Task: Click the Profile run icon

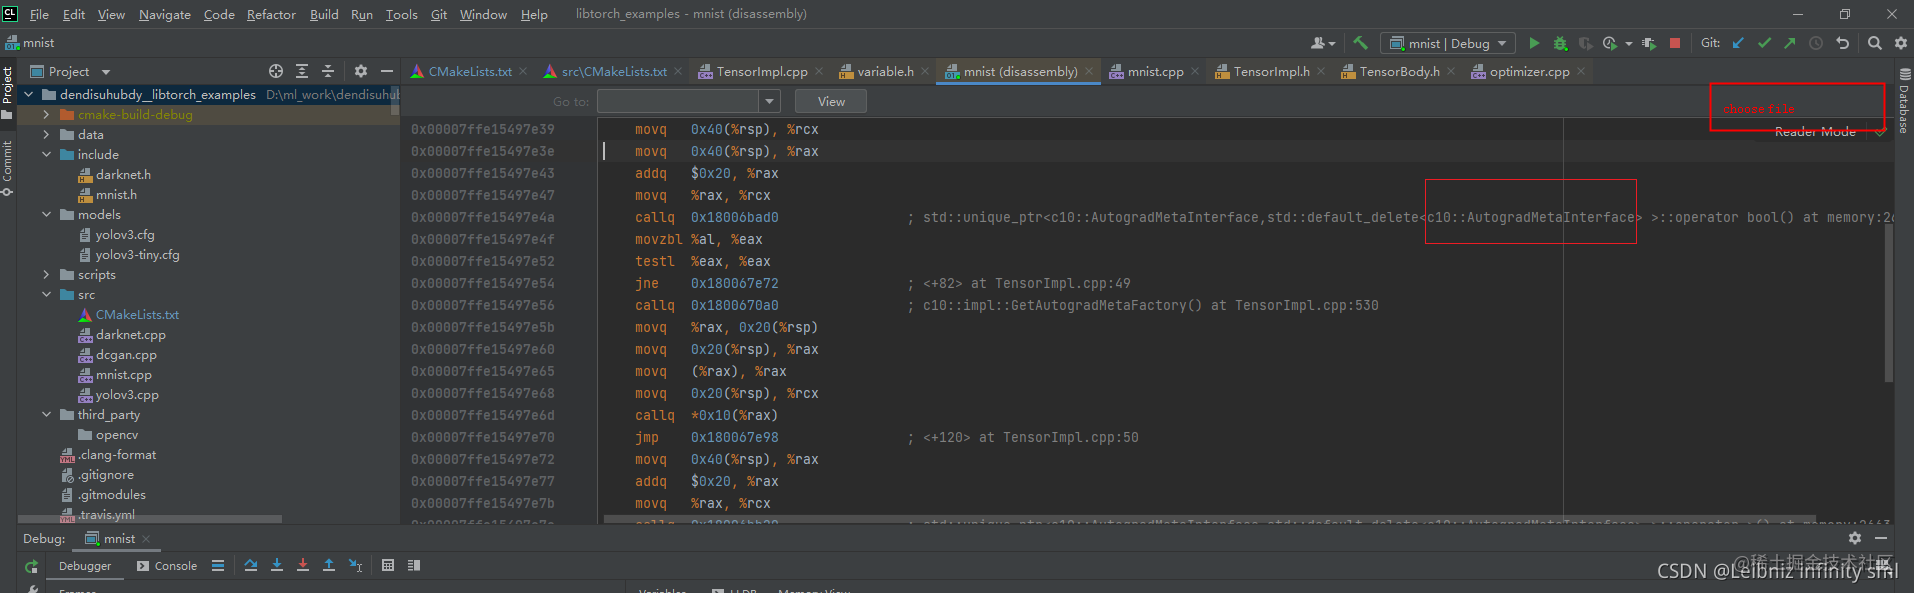Action: point(1610,43)
